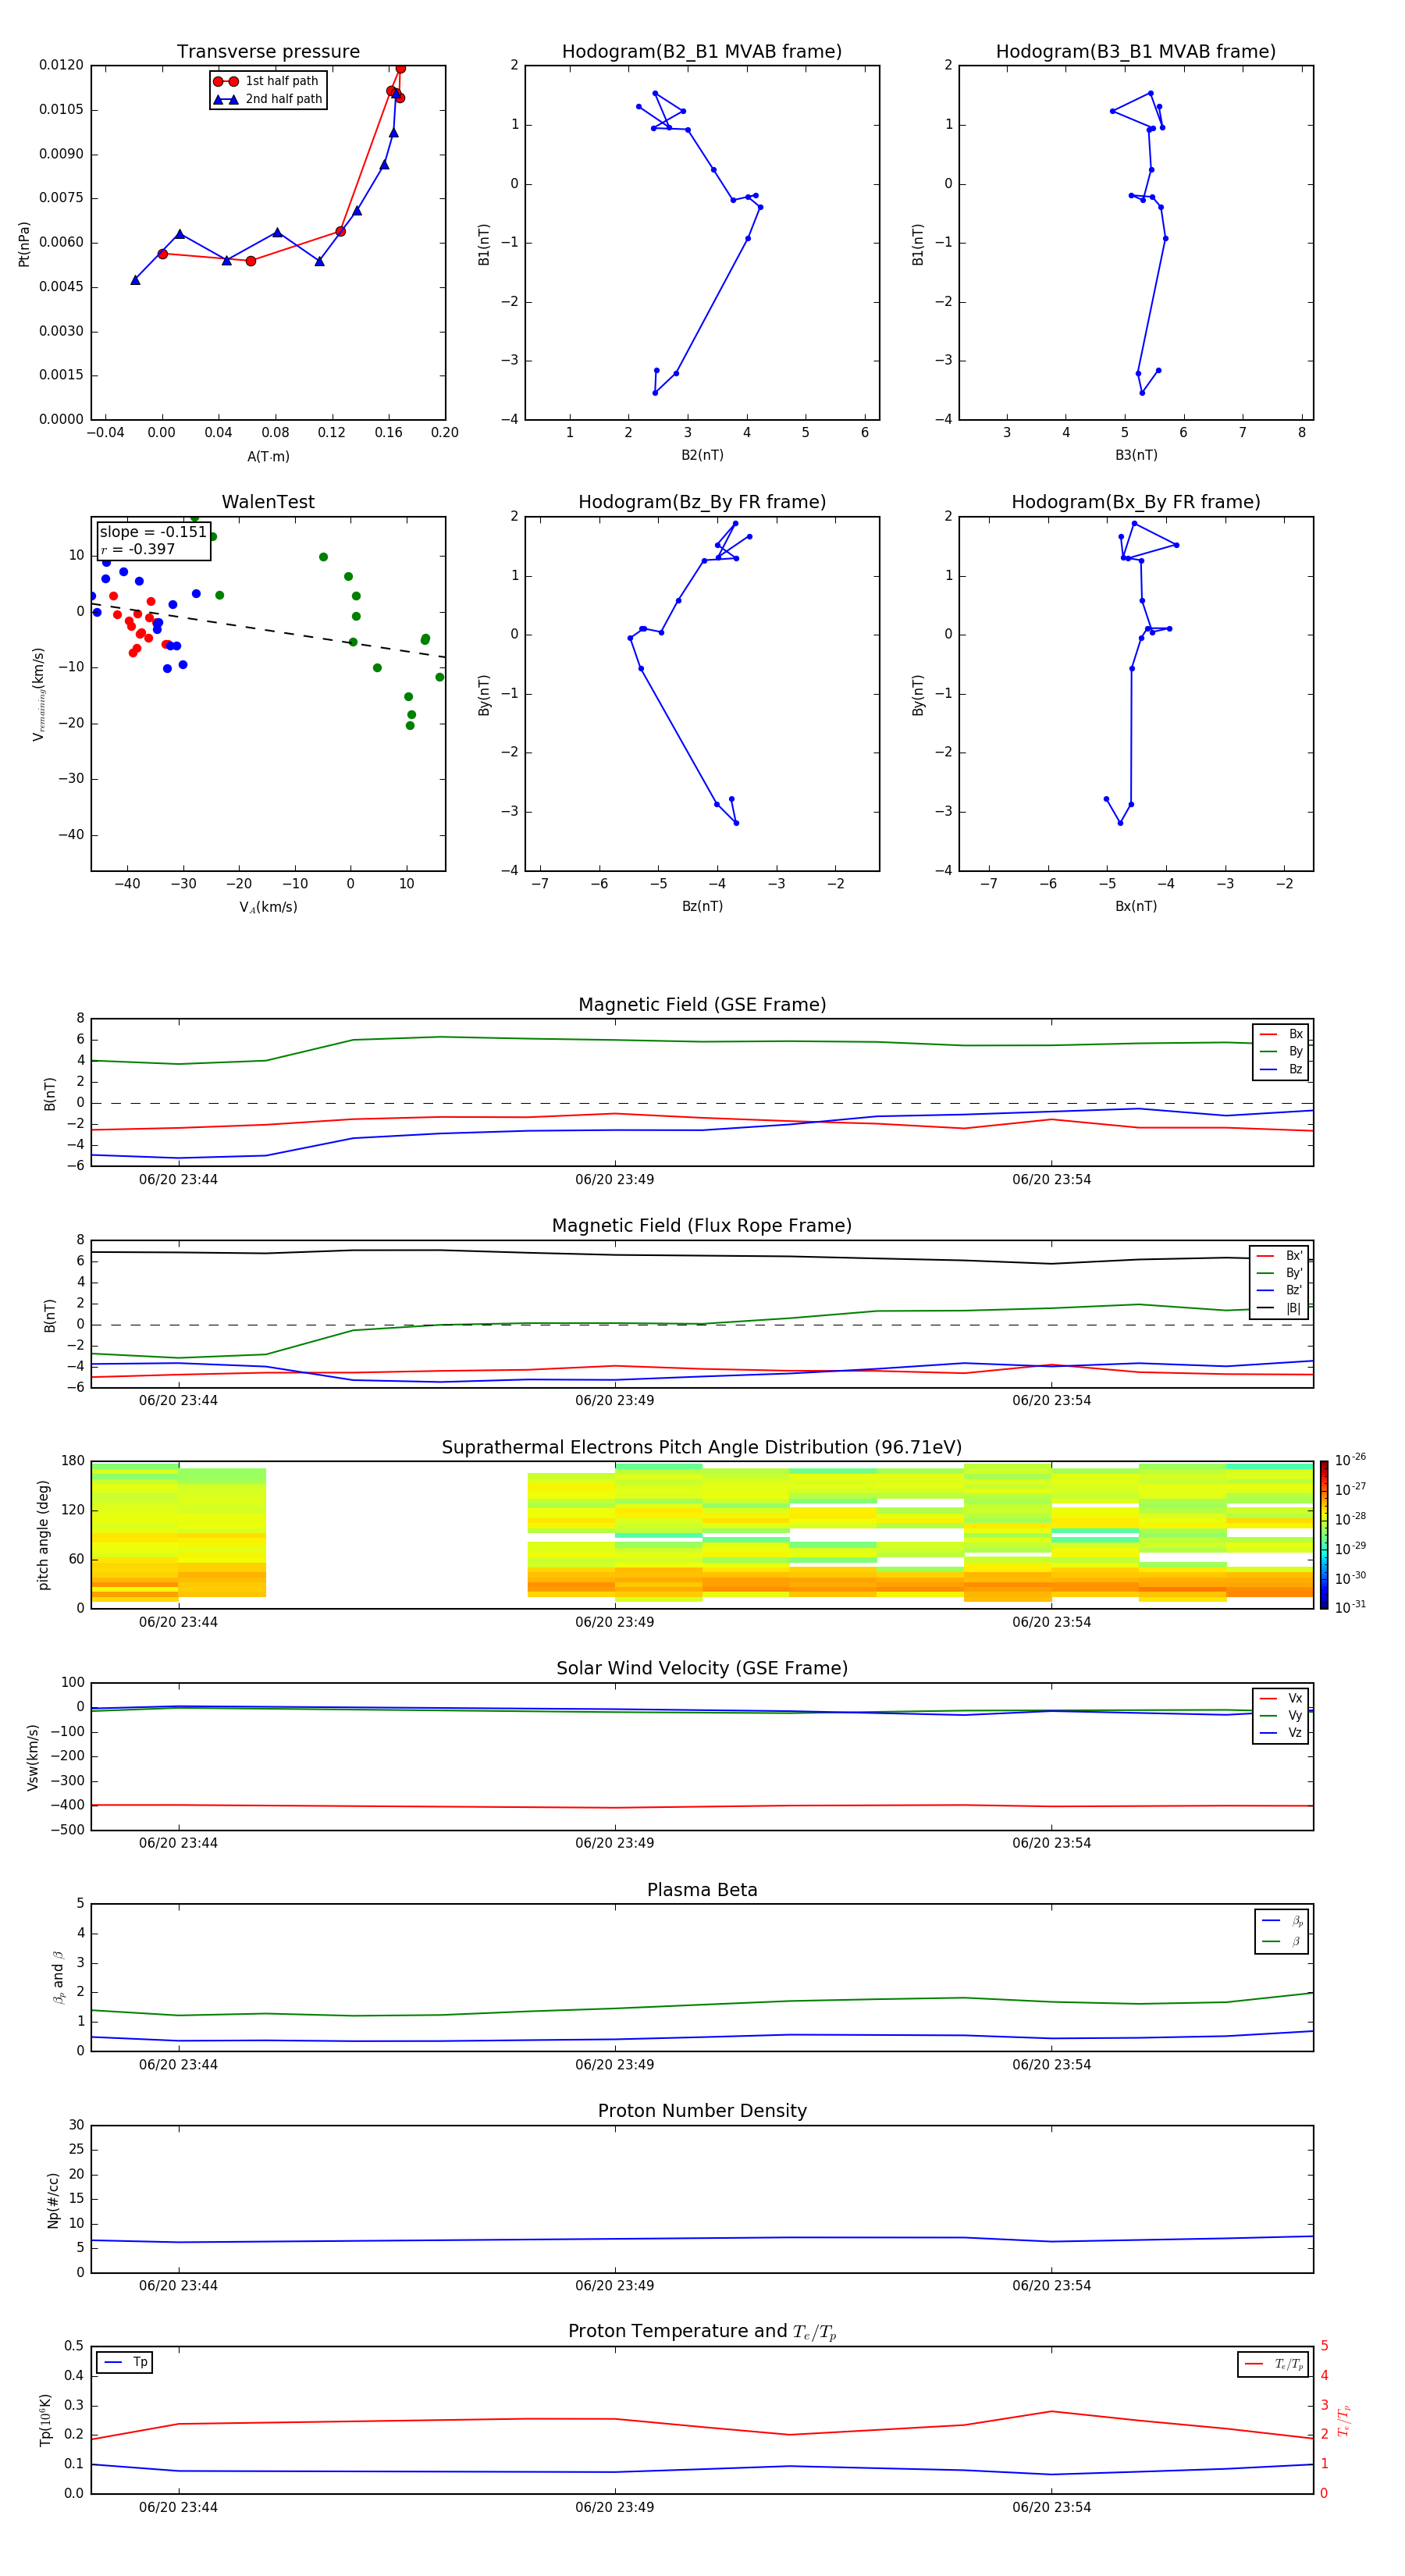Click '06/20 23:49' tick under GSE magnetic field
Viewport: 1405px width, 2576px height.
[614, 1180]
